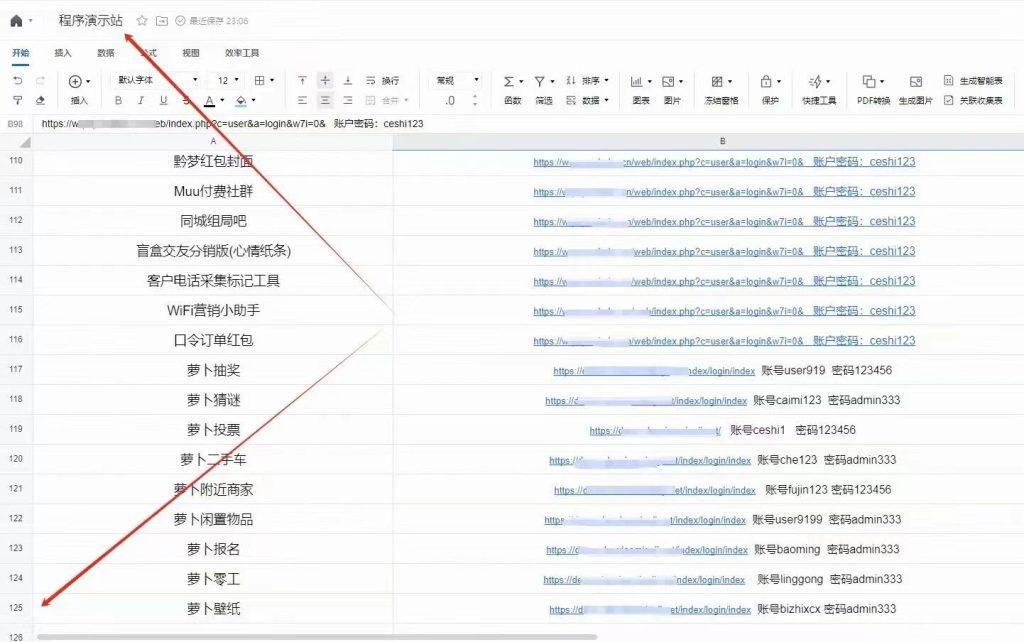Screen dimensions: 1024x642
Task: Click the PDF转换 icon
Action: (869, 82)
